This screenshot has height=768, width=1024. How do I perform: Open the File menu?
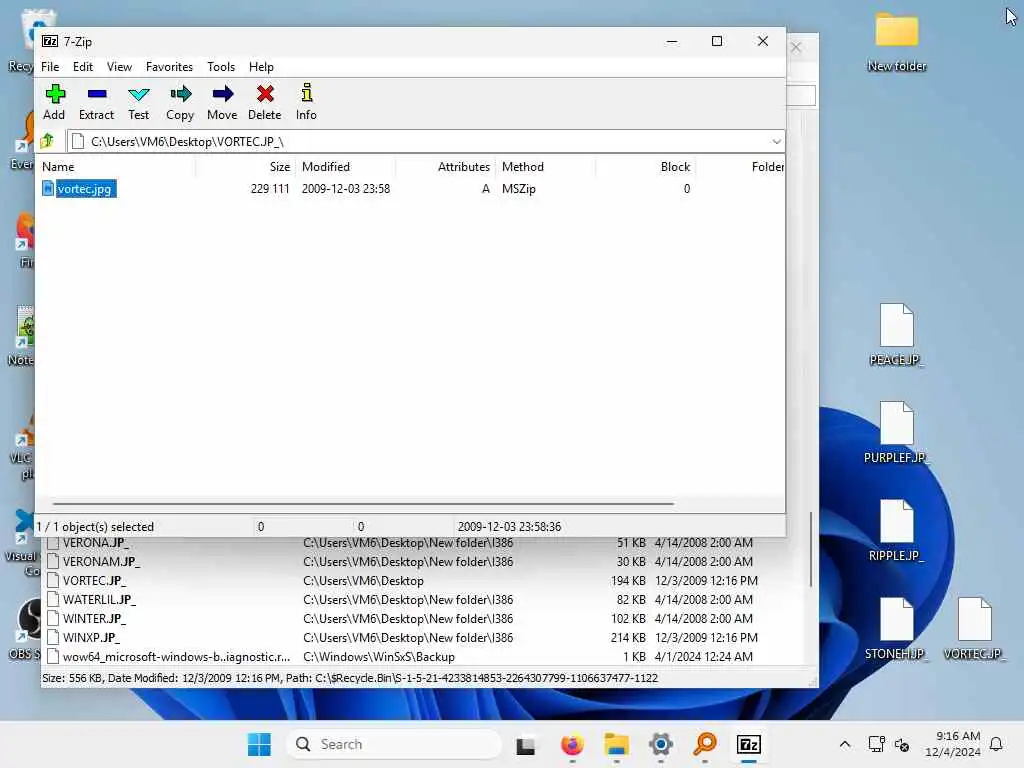[50, 67]
